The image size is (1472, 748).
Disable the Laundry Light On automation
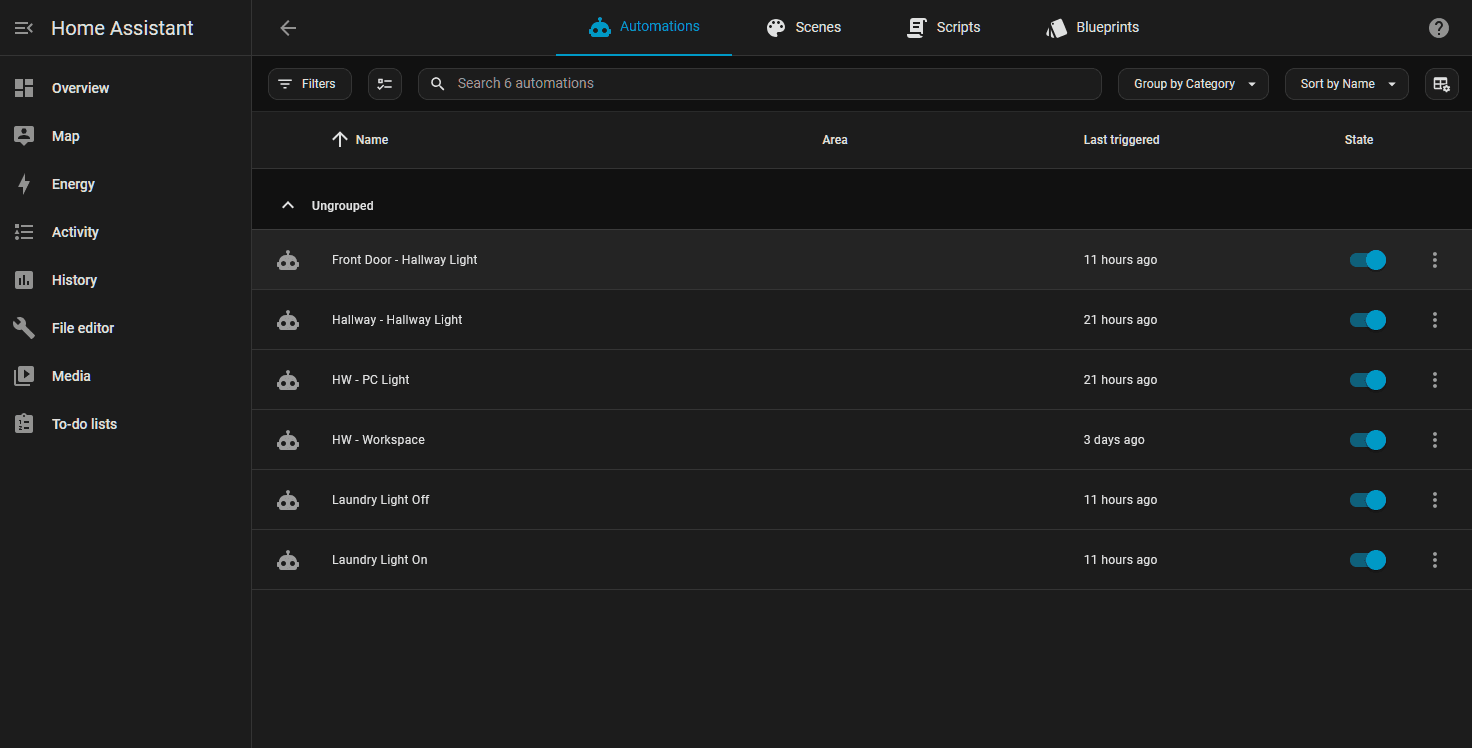pyautogui.click(x=1367, y=560)
